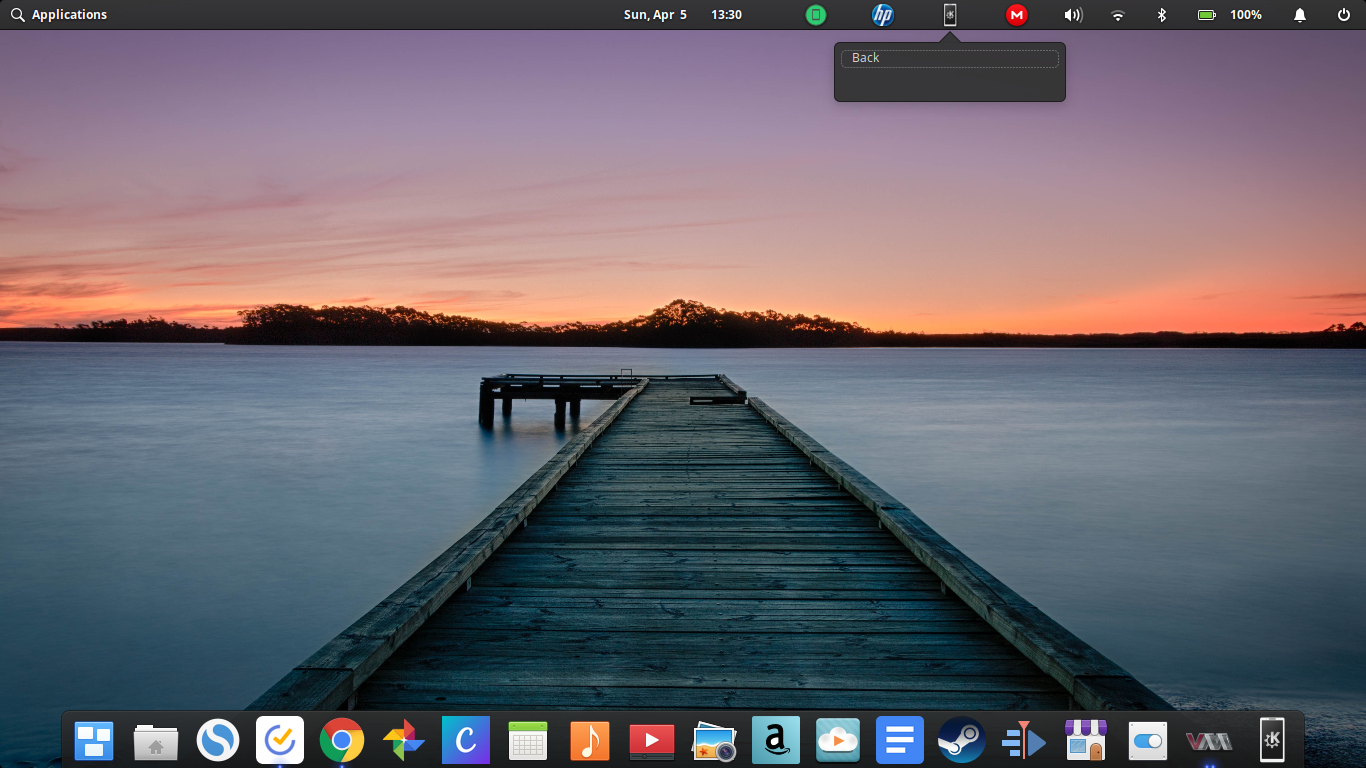Launch Steam from the dock

(x=962, y=741)
